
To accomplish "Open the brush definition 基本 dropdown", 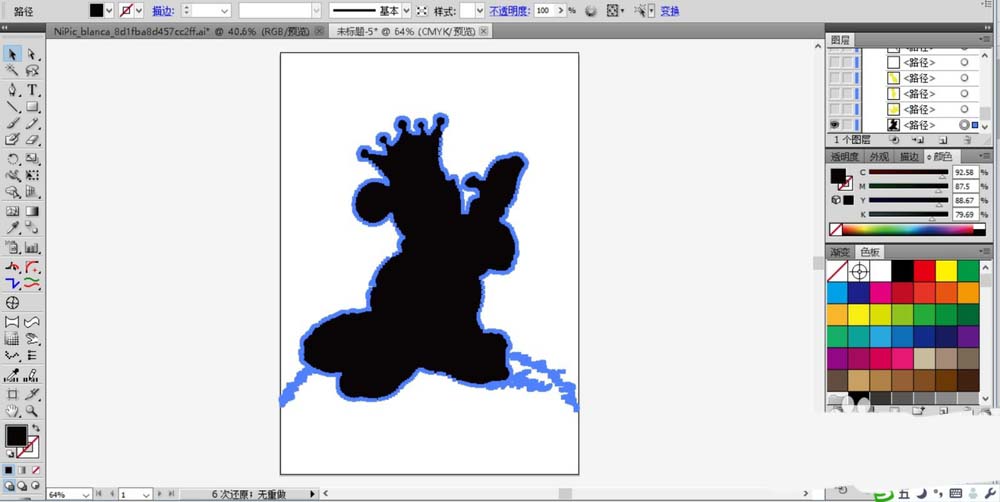I will pos(406,11).
